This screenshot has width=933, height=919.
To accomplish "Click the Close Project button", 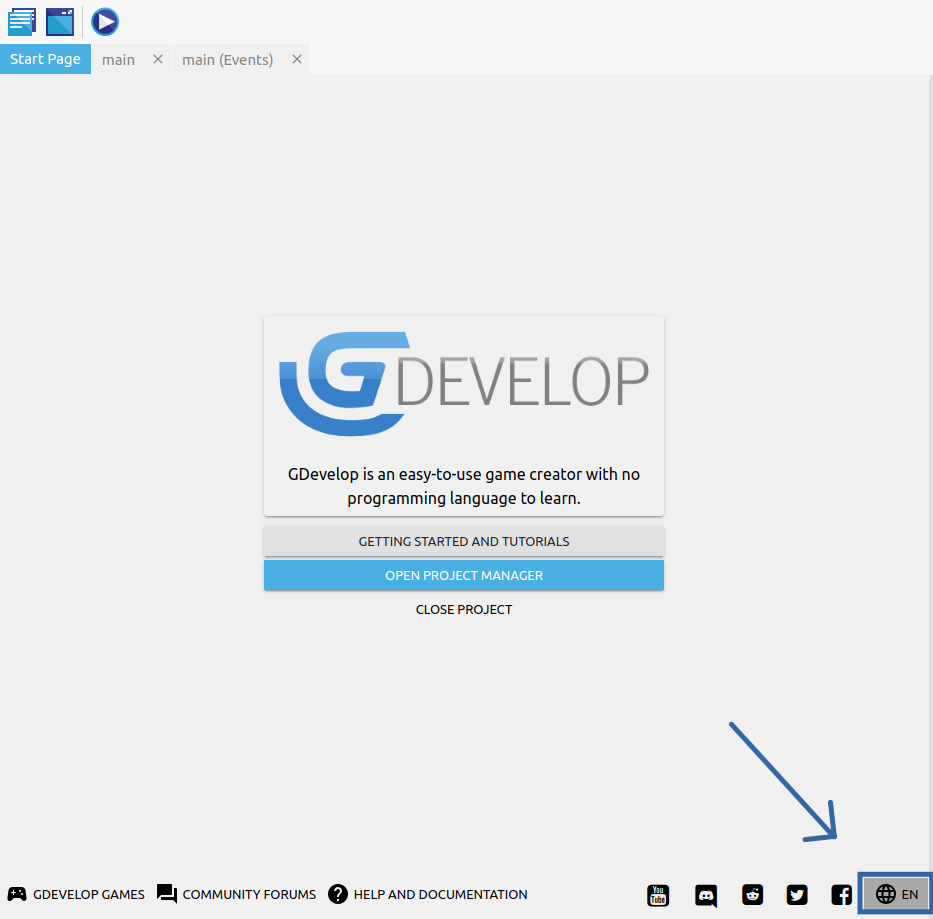I will click(464, 609).
